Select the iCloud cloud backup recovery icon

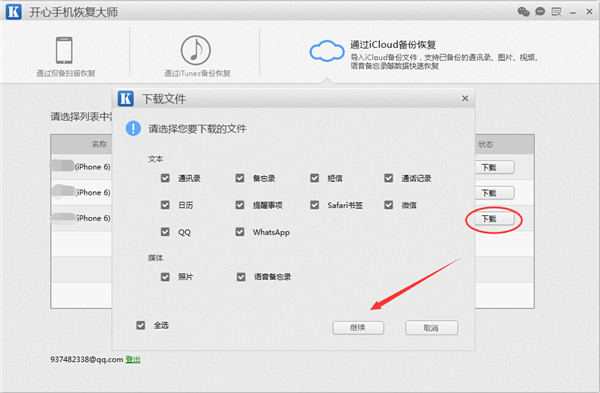tap(326, 51)
